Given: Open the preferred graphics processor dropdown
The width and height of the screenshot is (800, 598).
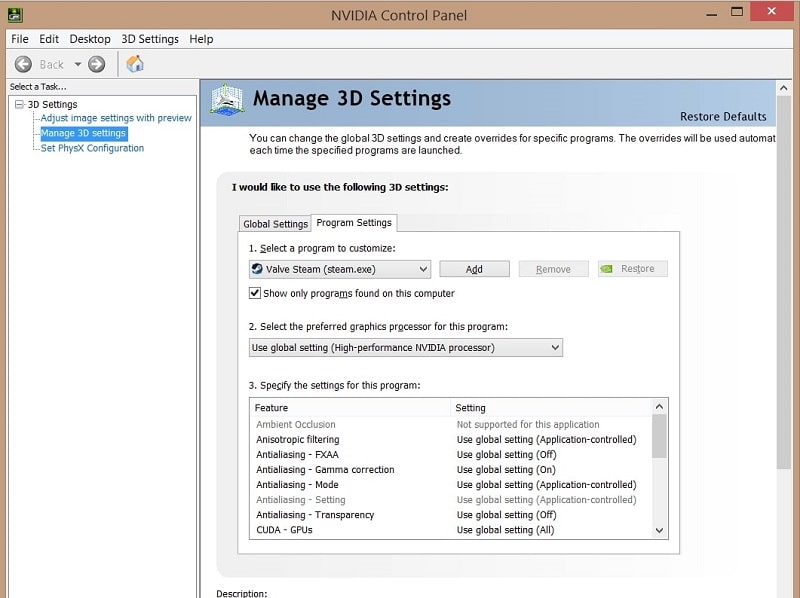Looking at the screenshot, I should tap(555, 348).
